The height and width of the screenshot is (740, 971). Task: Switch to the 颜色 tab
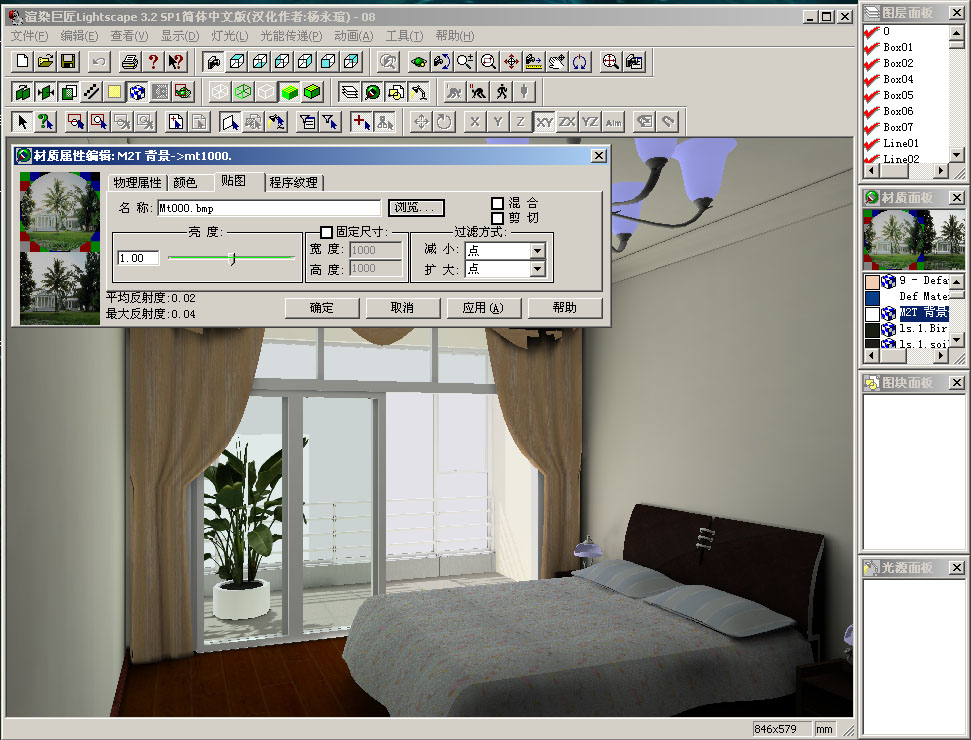pos(185,182)
